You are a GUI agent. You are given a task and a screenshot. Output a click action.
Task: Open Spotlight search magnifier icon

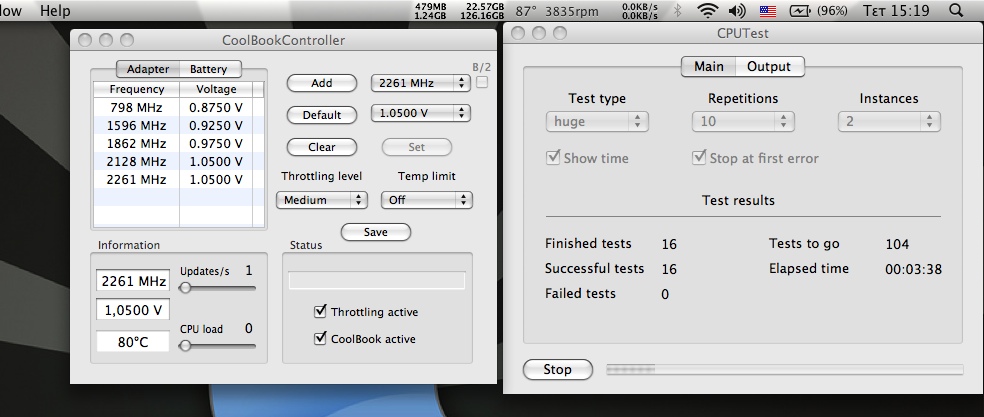(x=956, y=11)
